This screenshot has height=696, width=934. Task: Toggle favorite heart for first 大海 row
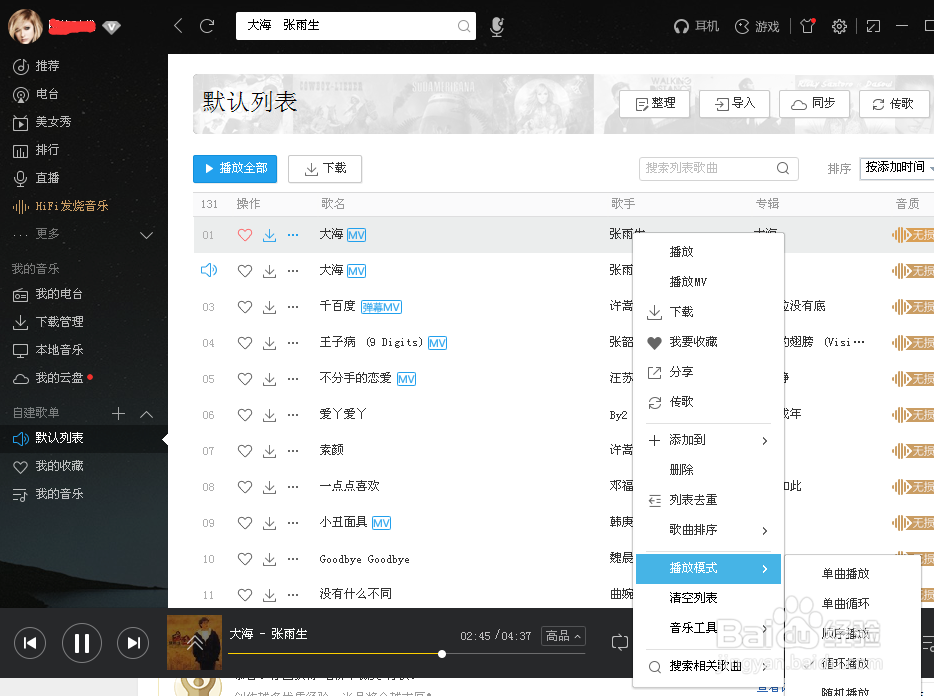245,235
